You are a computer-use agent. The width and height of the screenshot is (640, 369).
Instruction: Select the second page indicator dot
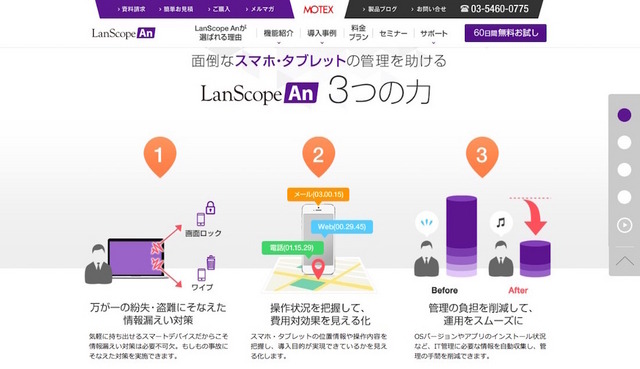(624, 142)
